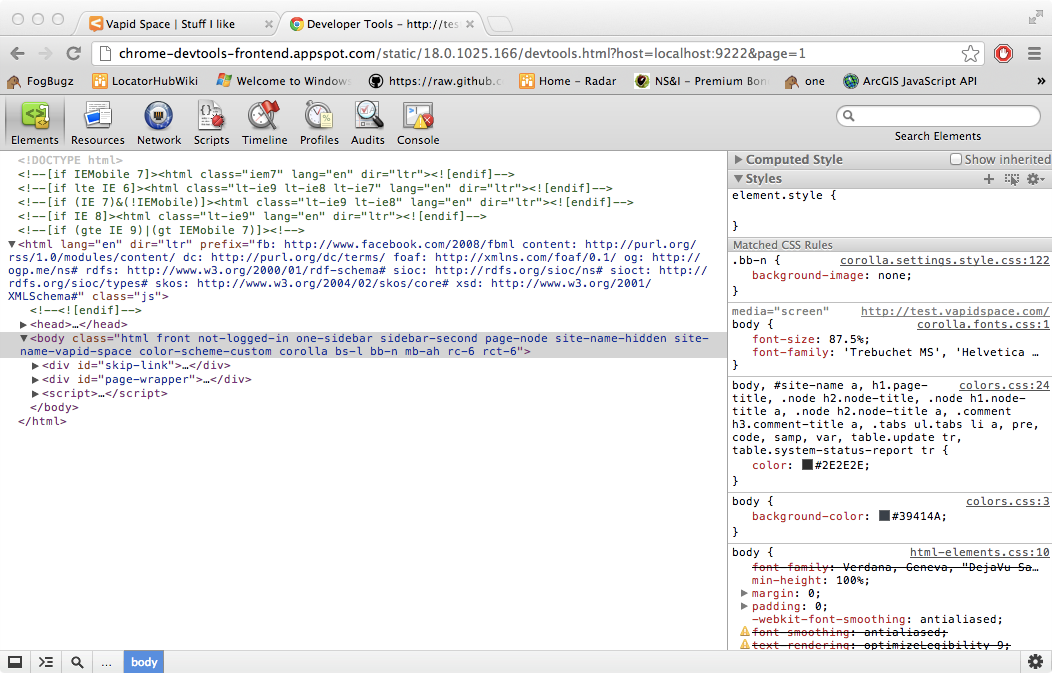Viewport: 1052px width, 673px height.
Task: Click the font-smoothing warning icon
Action: click(744, 632)
